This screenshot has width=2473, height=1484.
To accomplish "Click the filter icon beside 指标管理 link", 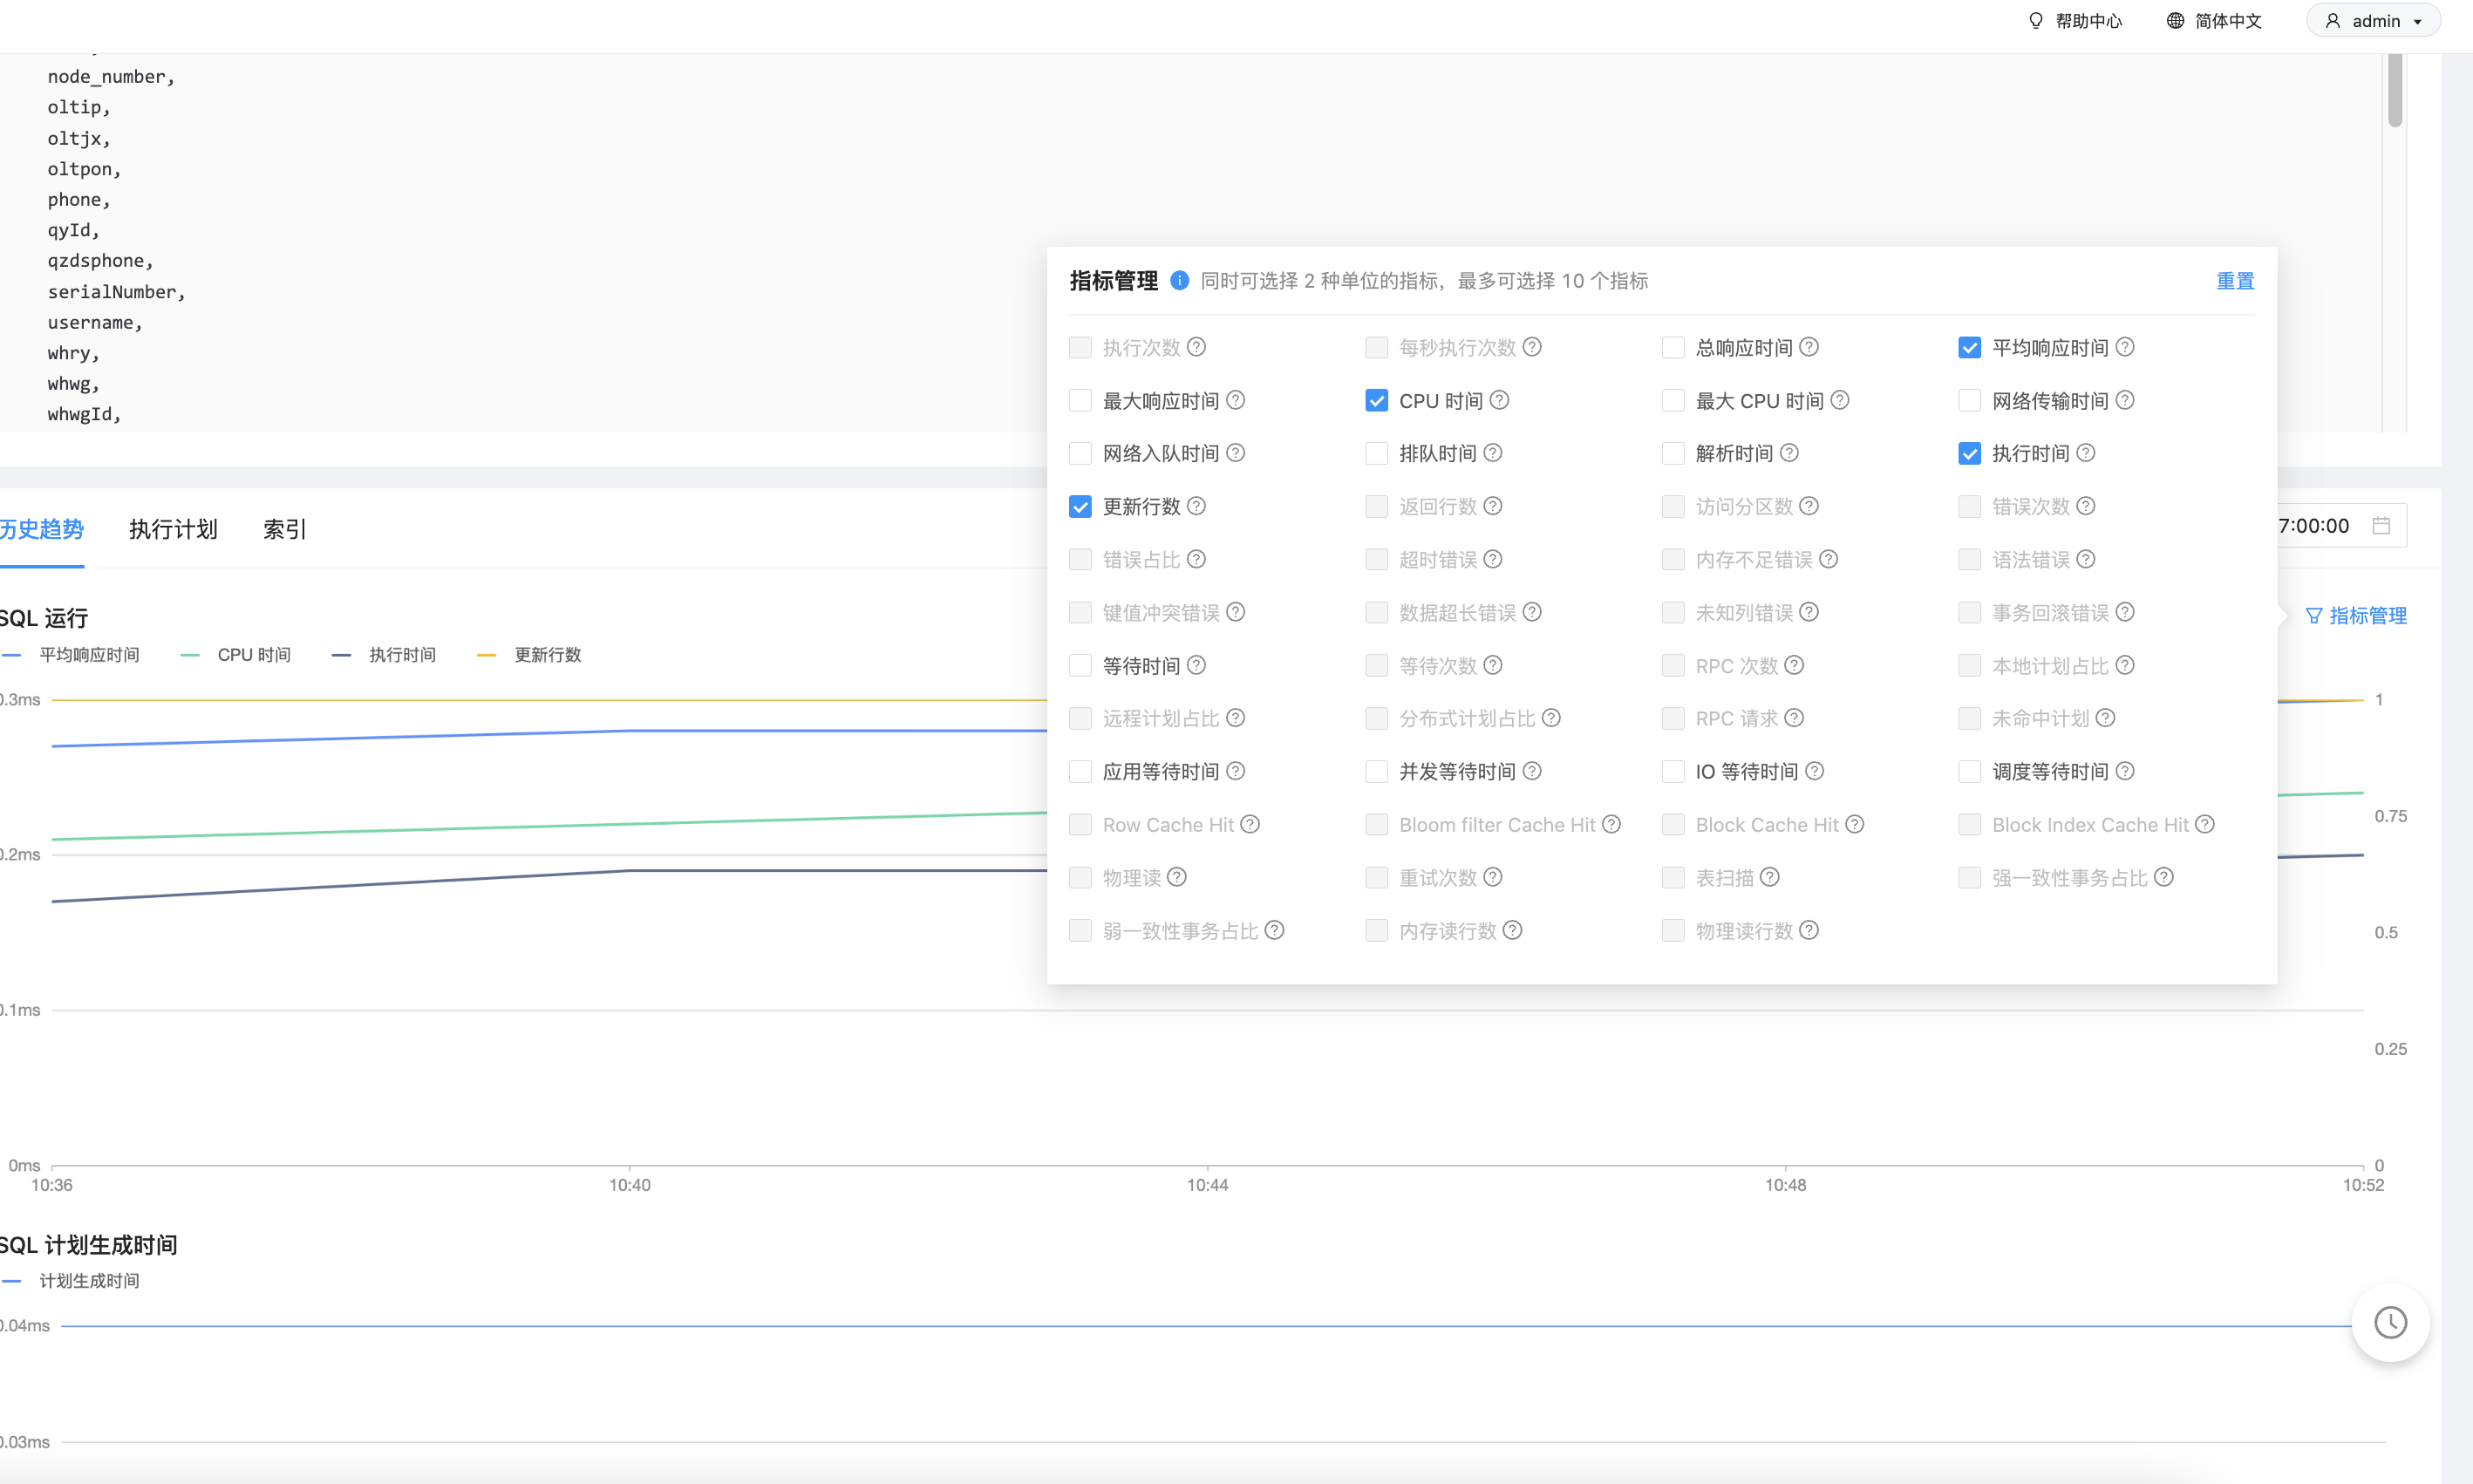I will pyautogui.click(x=2314, y=615).
